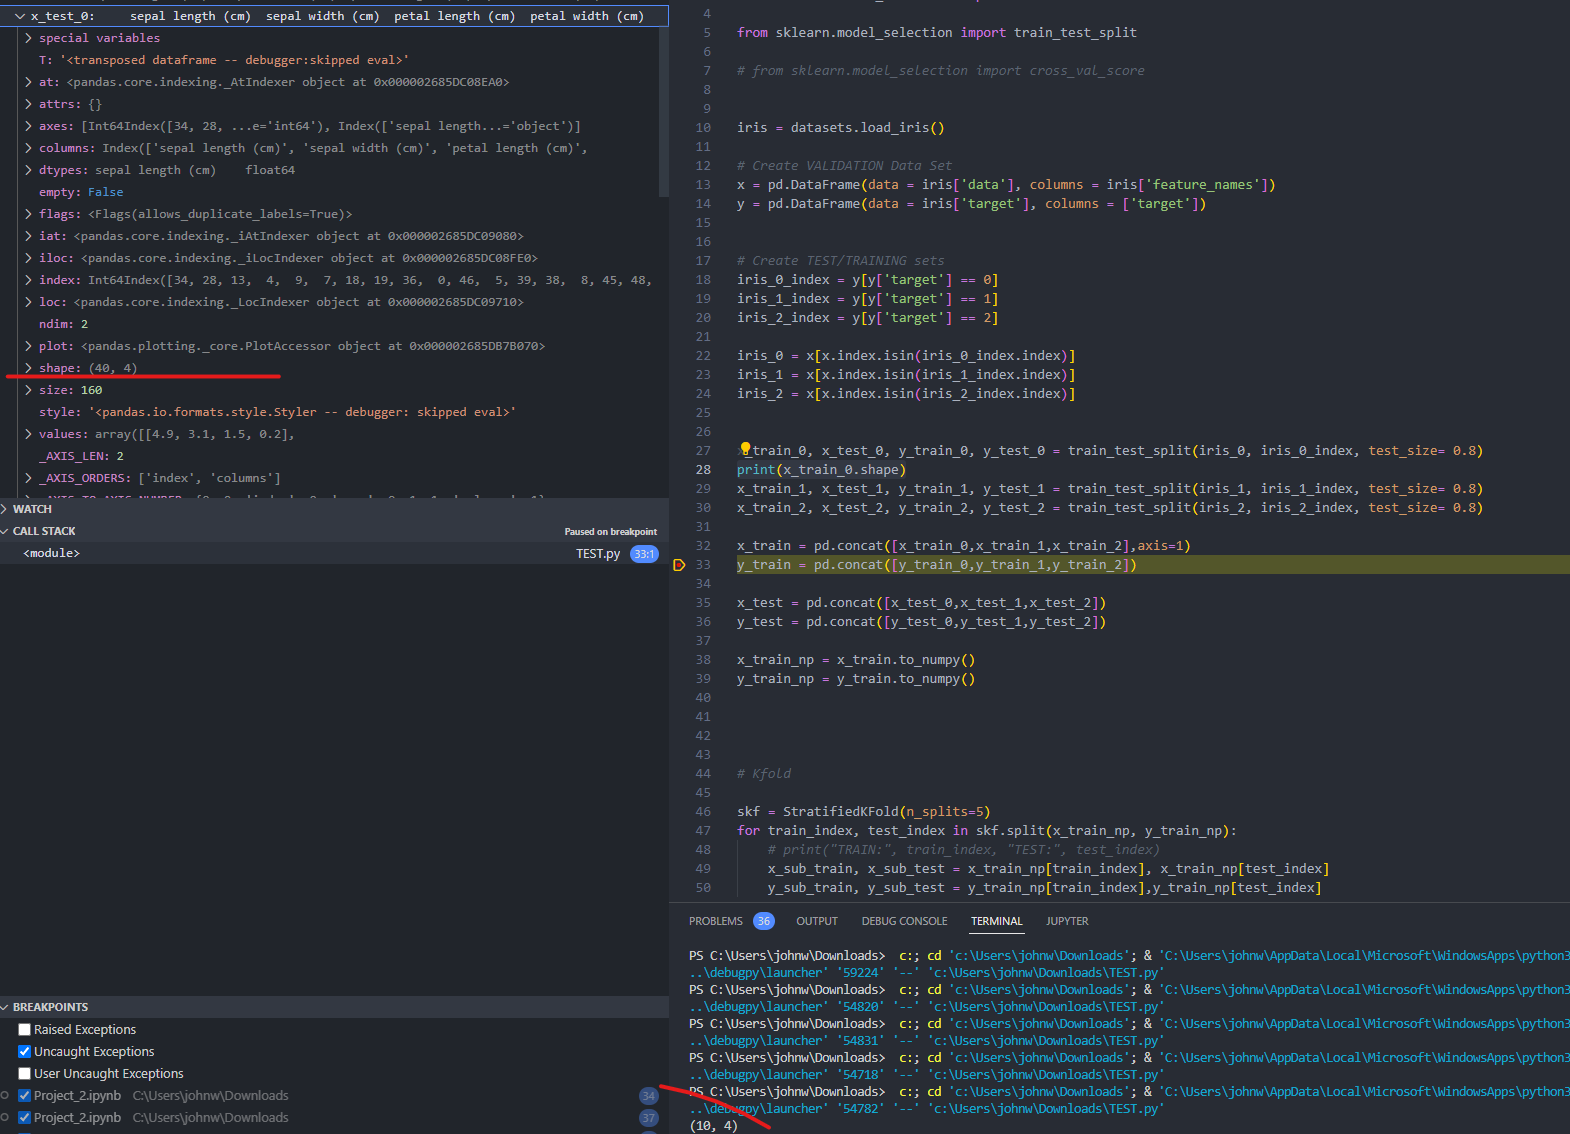Click the line 34 badge on Project_2.ipynb breakpoint
Image resolution: width=1570 pixels, height=1134 pixels.
tap(649, 1096)
